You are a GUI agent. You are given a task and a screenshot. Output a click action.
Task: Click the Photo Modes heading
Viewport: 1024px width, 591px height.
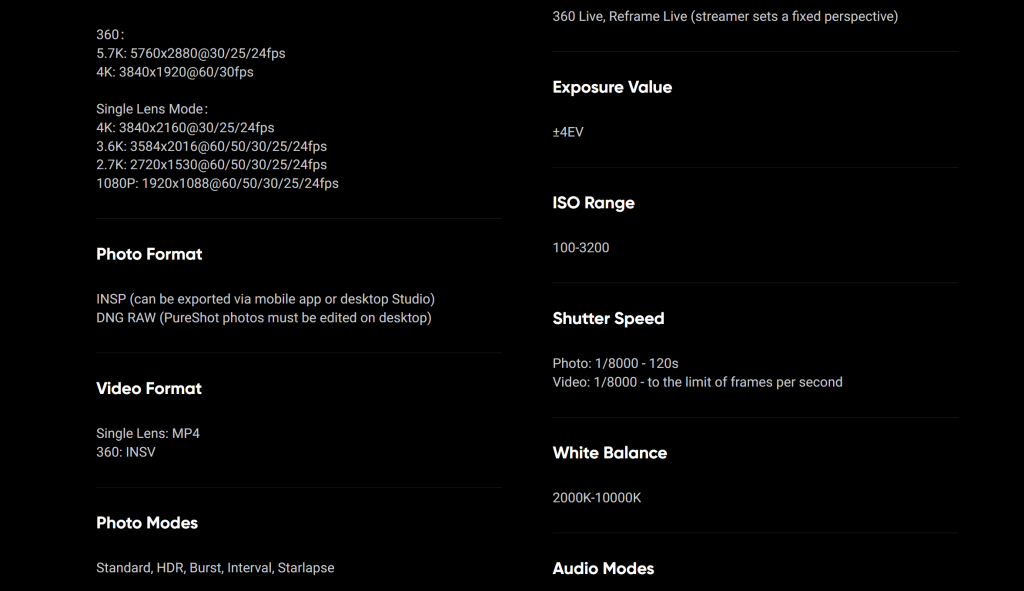pyautogui.click(x=147, y=523)
